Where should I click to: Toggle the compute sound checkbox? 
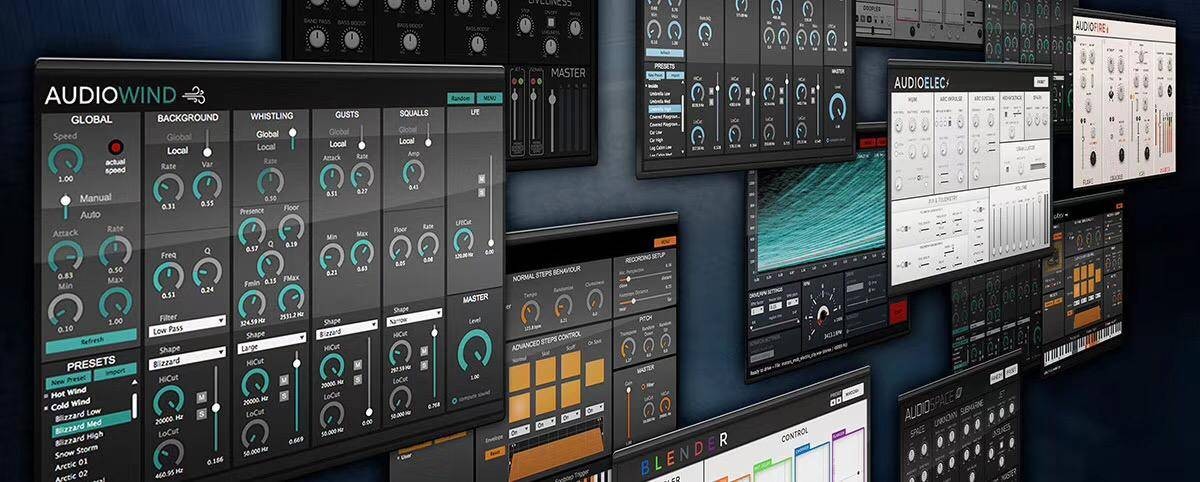pos(454,401)
